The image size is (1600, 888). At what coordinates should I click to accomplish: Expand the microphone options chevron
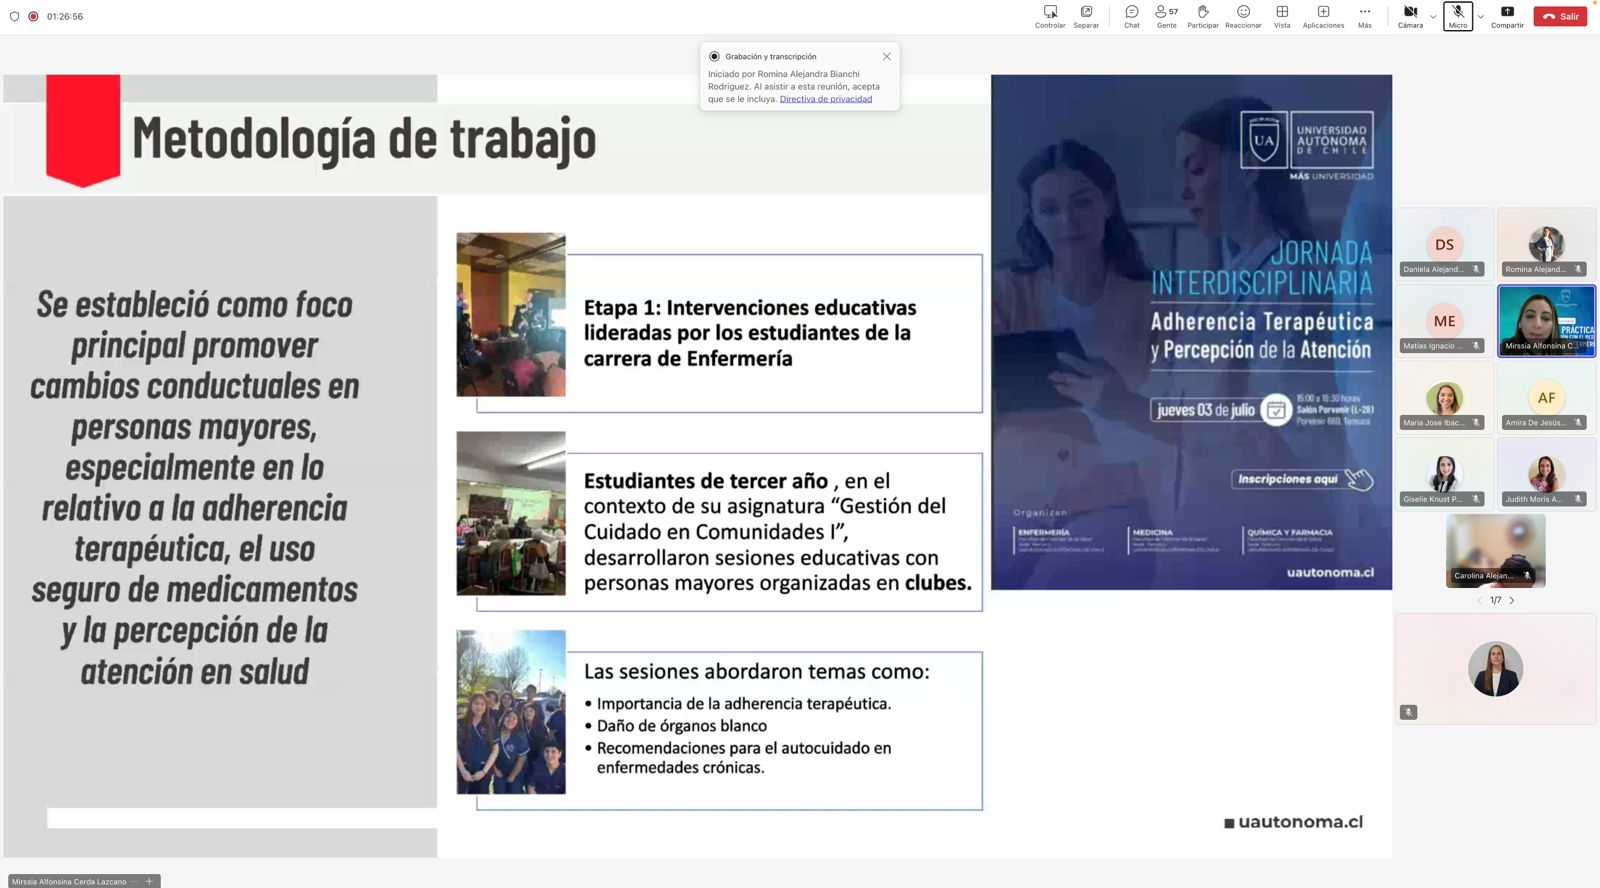(x=1481, y=16)
